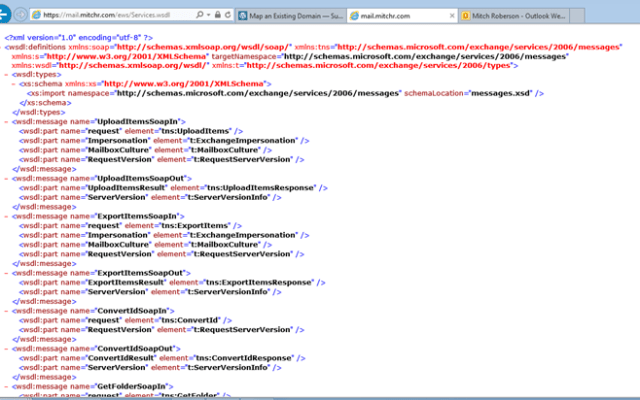
Task: Collapse the ConvertIdSoapIn message node
Action: [7, 310]
